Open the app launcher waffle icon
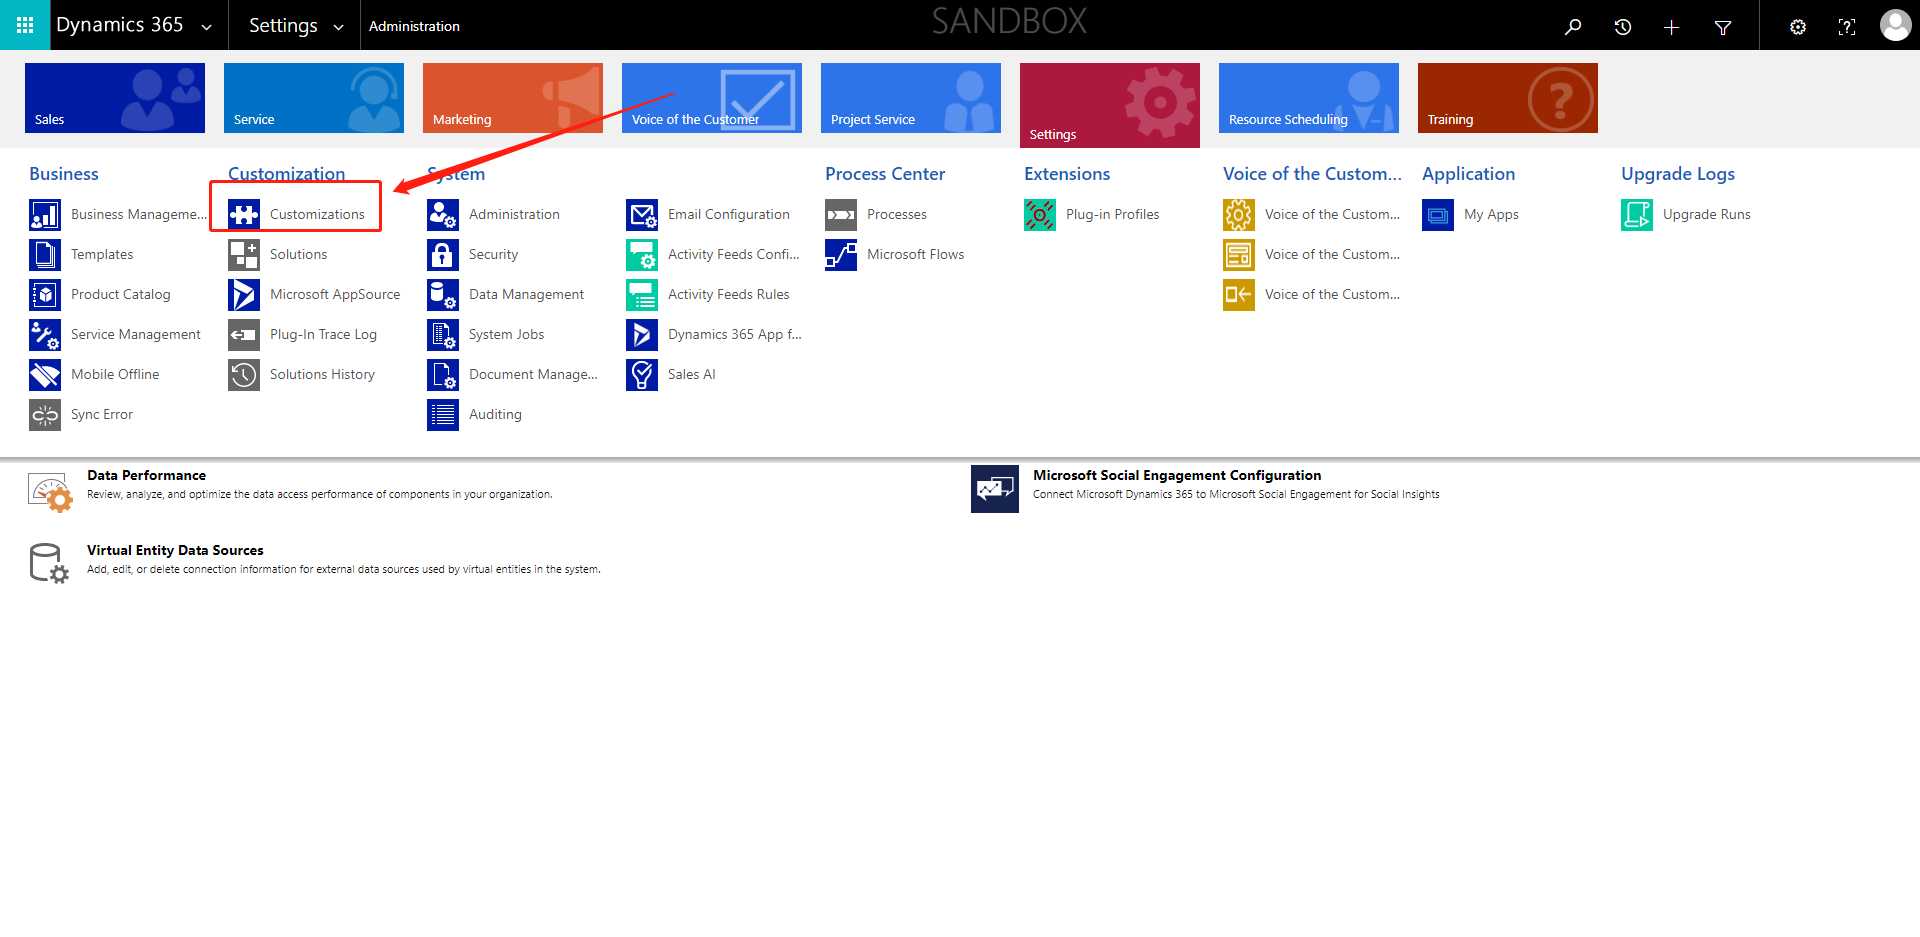This screenshot has height=937, width=1920. click(25, 25)
